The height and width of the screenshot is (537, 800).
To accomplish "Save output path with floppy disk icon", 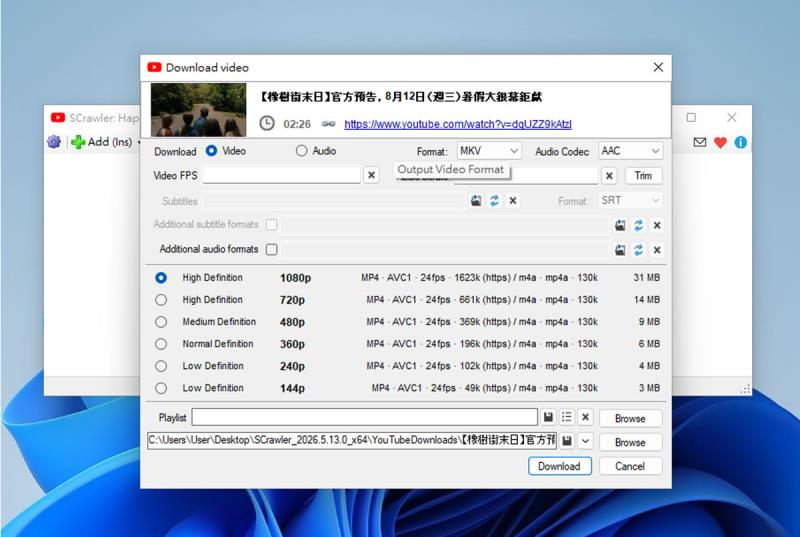I will click(x=567, y=441).
